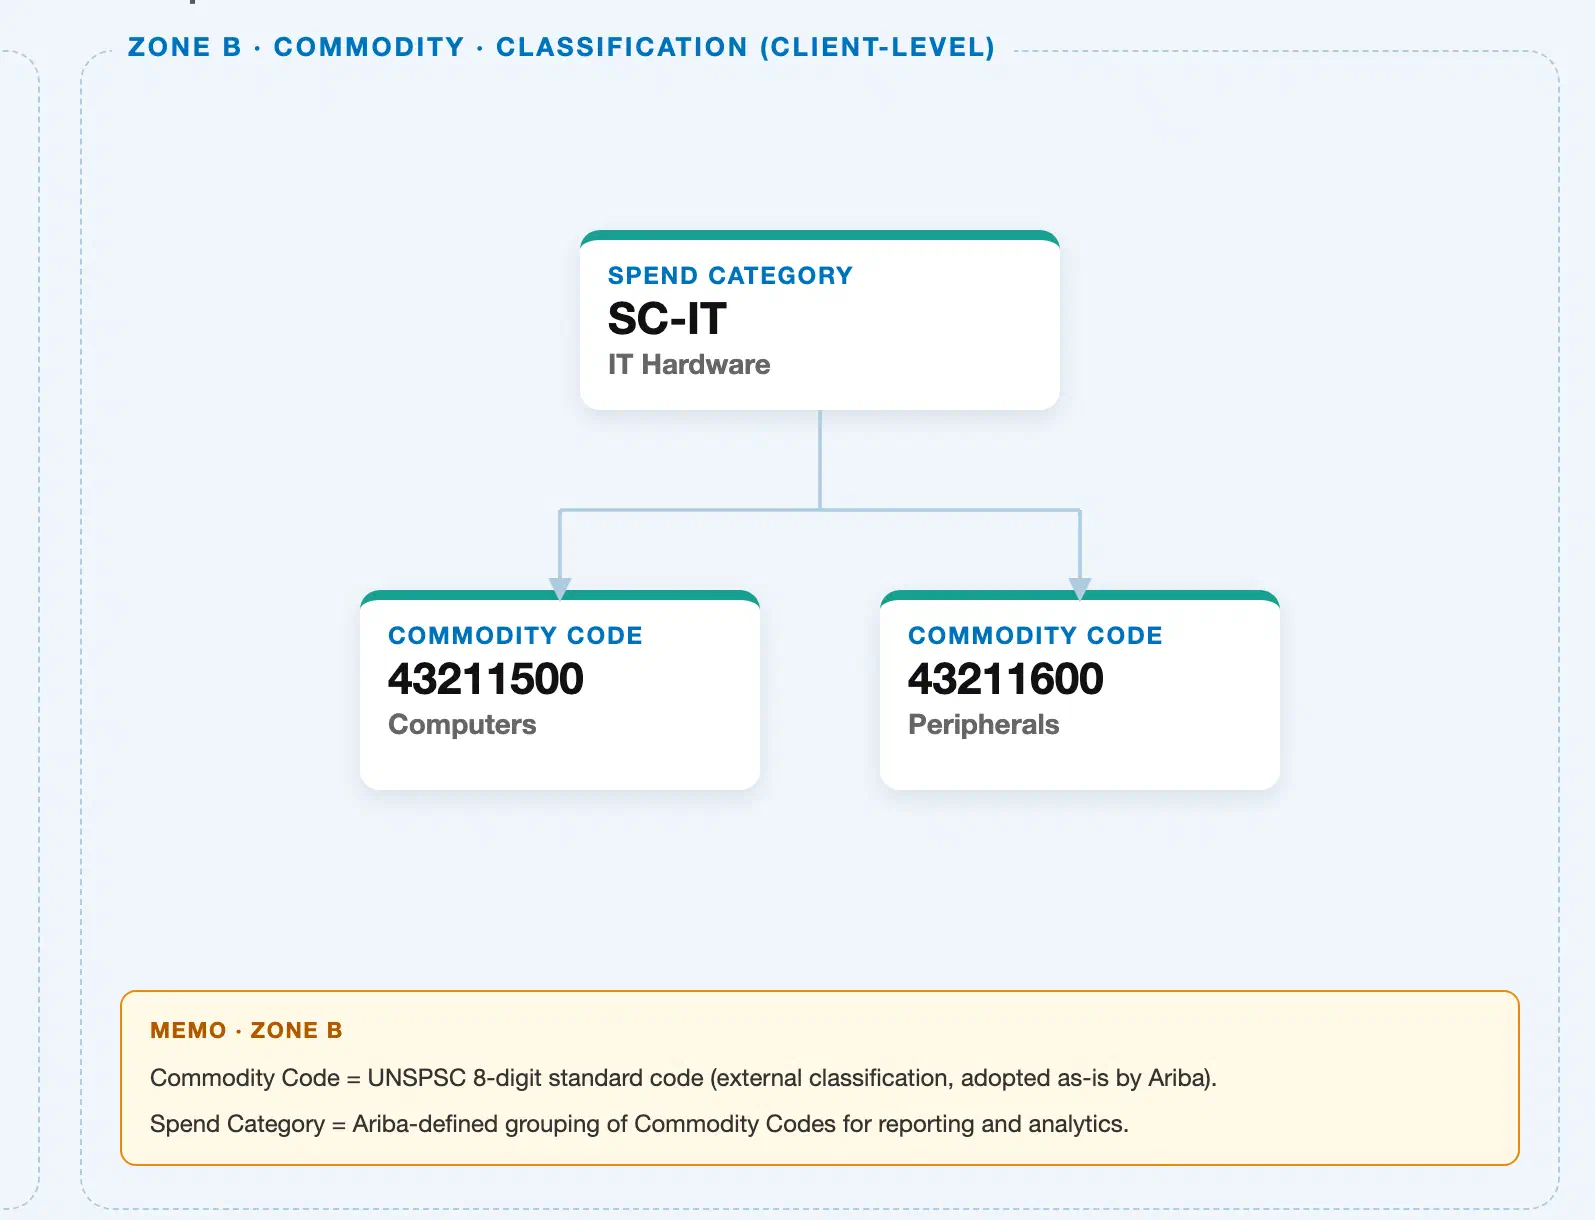Click the 'SPEND CATEGORY' label
Image resolution: width=1595 pixels, height=1220 pixels.
730,276
